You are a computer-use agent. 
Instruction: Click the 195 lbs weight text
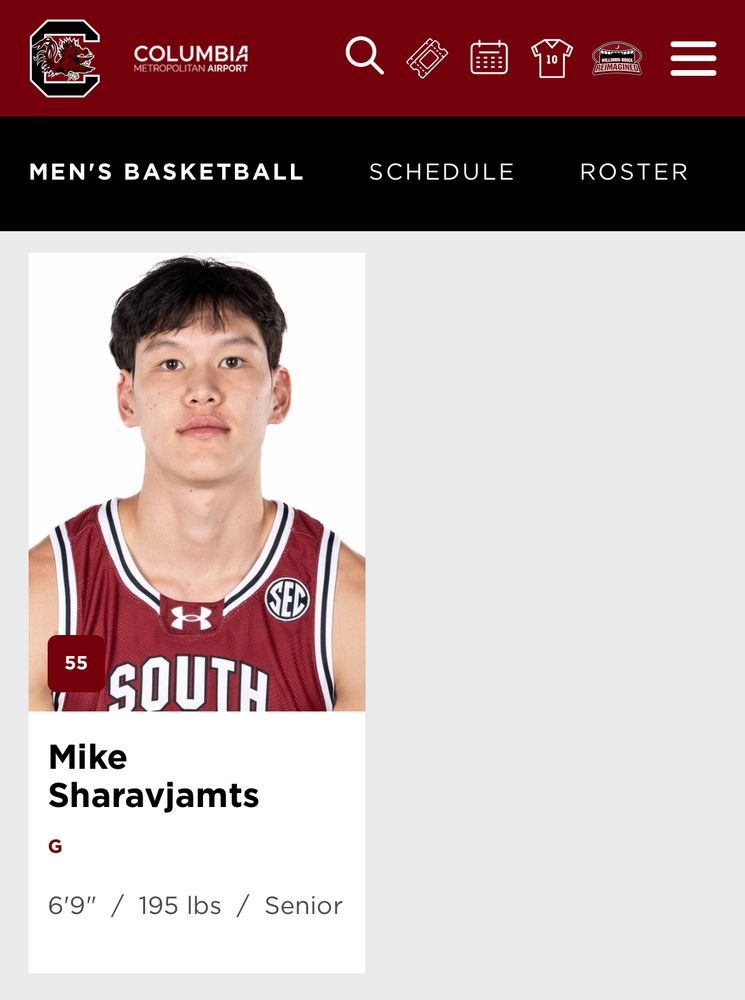tap(180, 906)
